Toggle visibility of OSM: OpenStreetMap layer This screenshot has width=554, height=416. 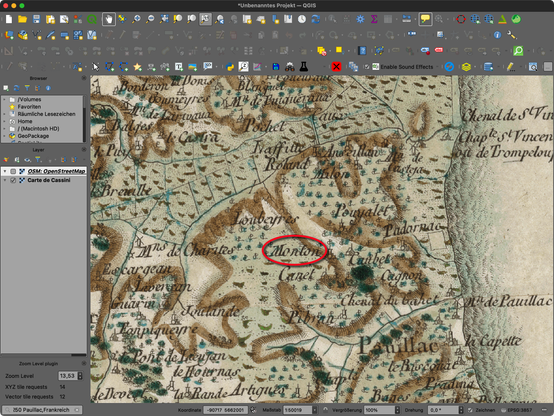coord(13,171)
